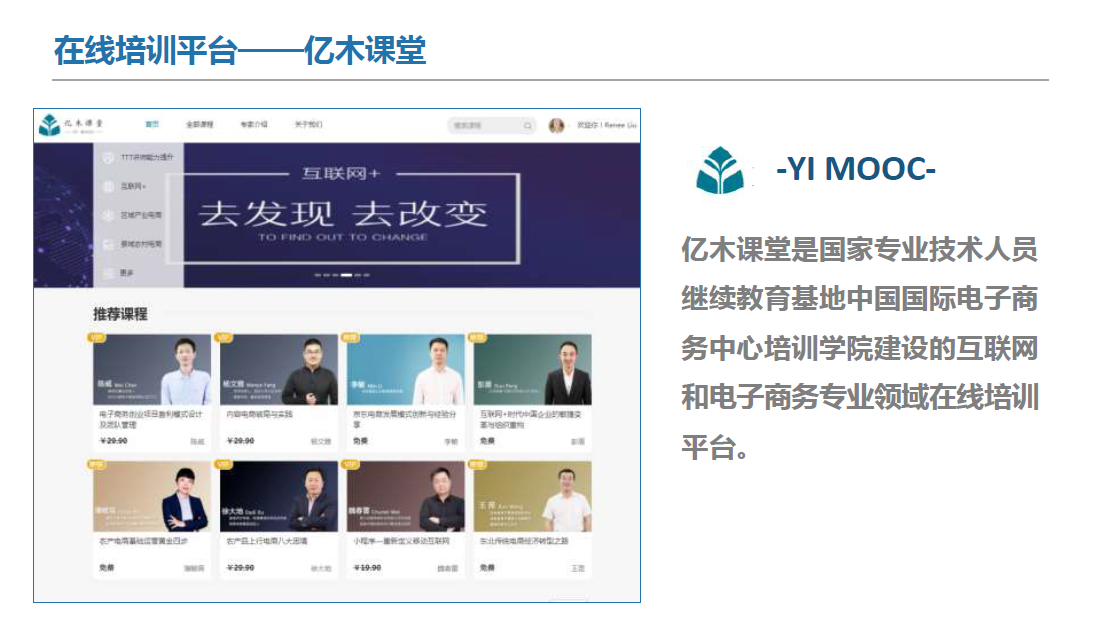Click inside the course search field
Image resolution: width=1099 pixels, height=618 pixels.
tap(485, 125)
